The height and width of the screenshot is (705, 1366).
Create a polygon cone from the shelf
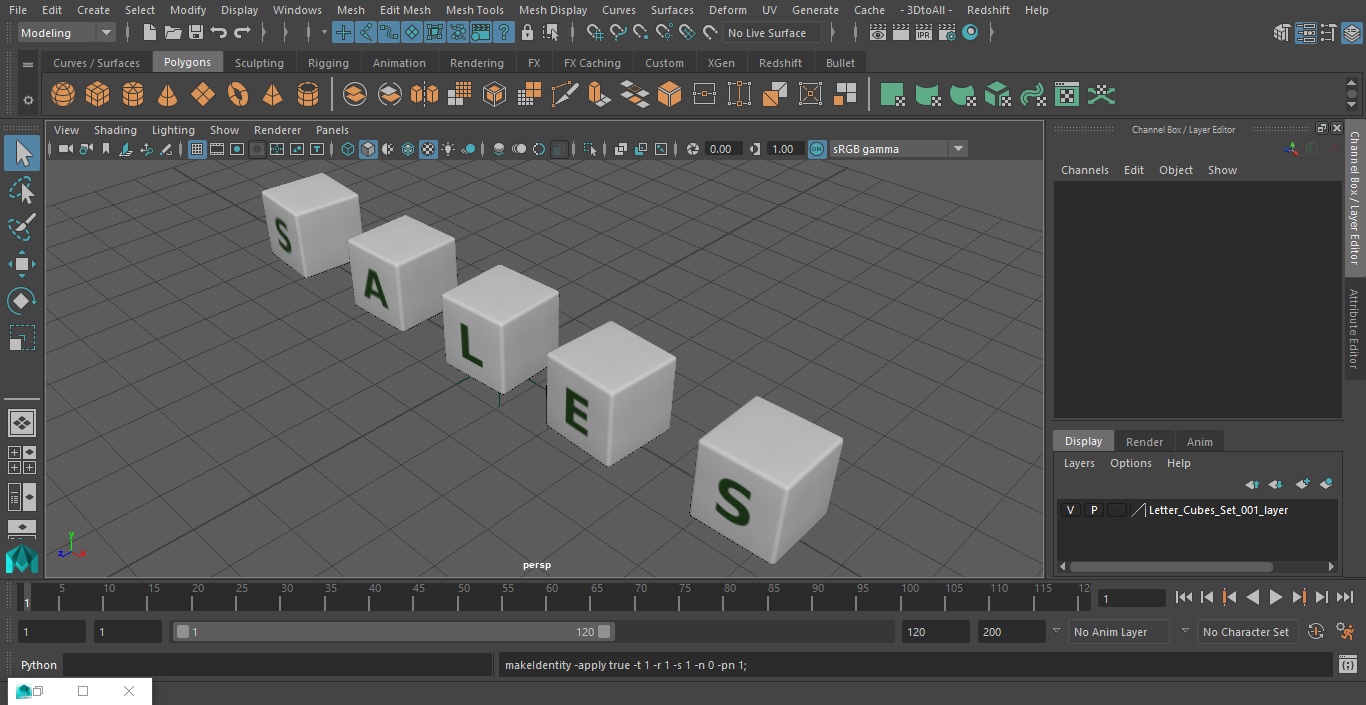[168, 95]
